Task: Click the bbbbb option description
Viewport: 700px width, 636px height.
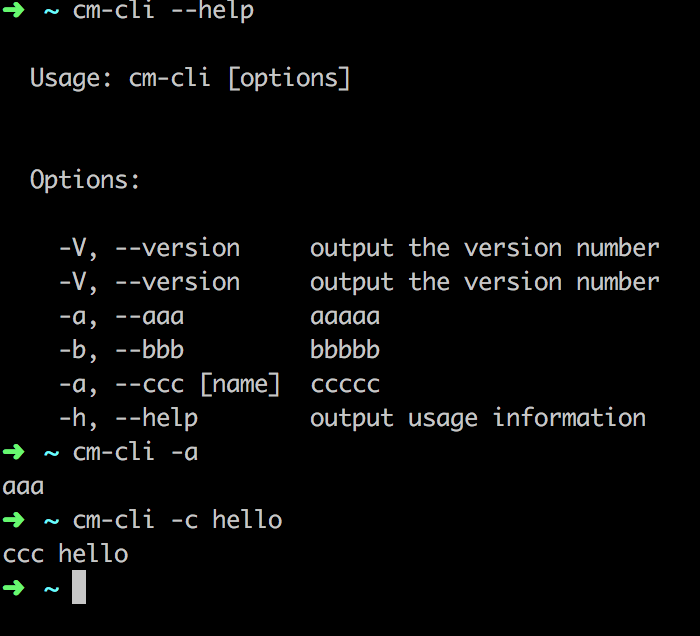Action: [345, 350]
